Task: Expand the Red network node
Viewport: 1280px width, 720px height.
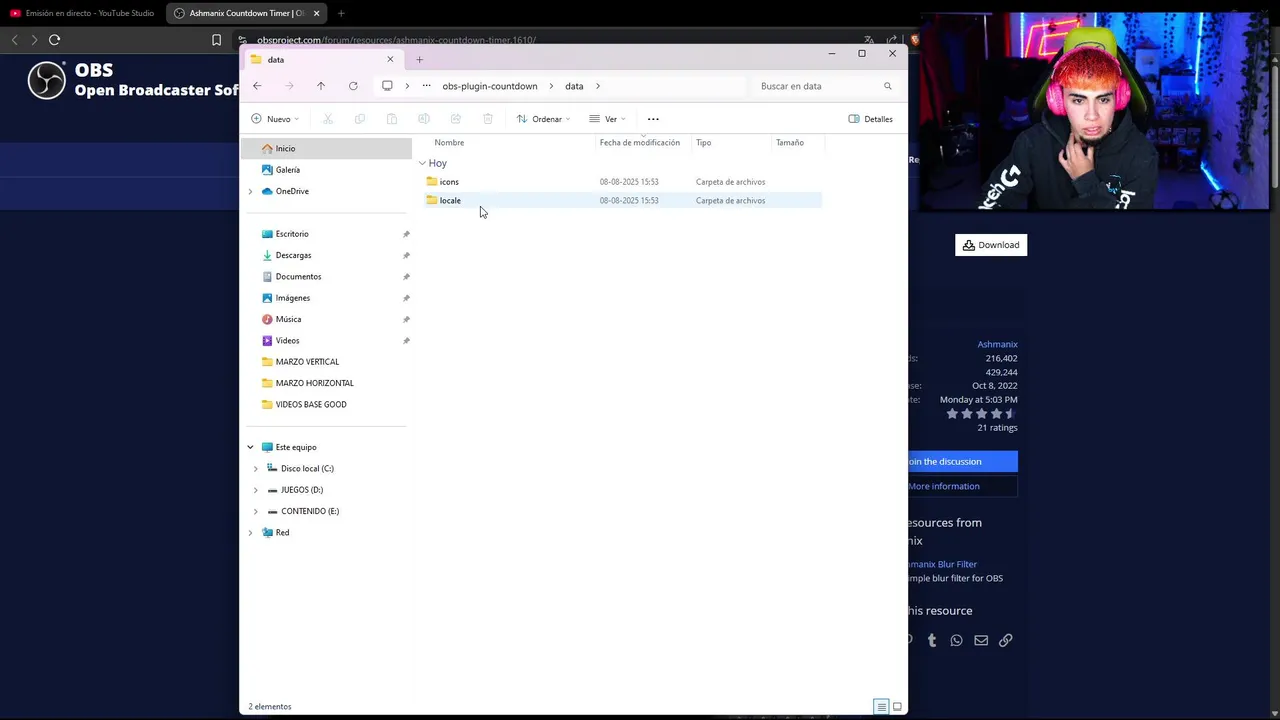Action: tap(250, 533)
